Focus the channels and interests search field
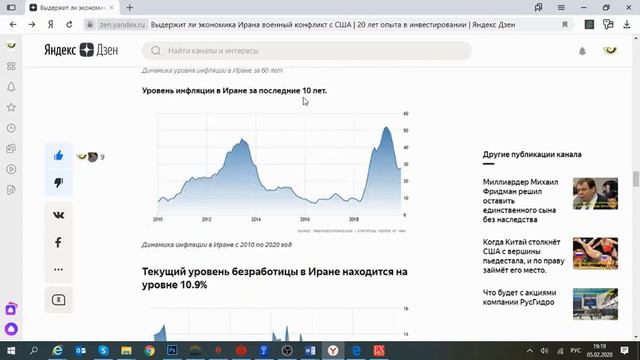 307,51
